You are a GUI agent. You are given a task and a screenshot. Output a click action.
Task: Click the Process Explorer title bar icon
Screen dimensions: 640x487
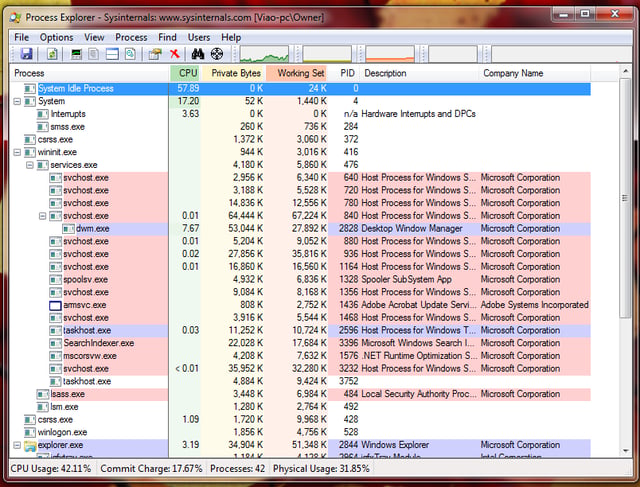[x=15, y=18]
